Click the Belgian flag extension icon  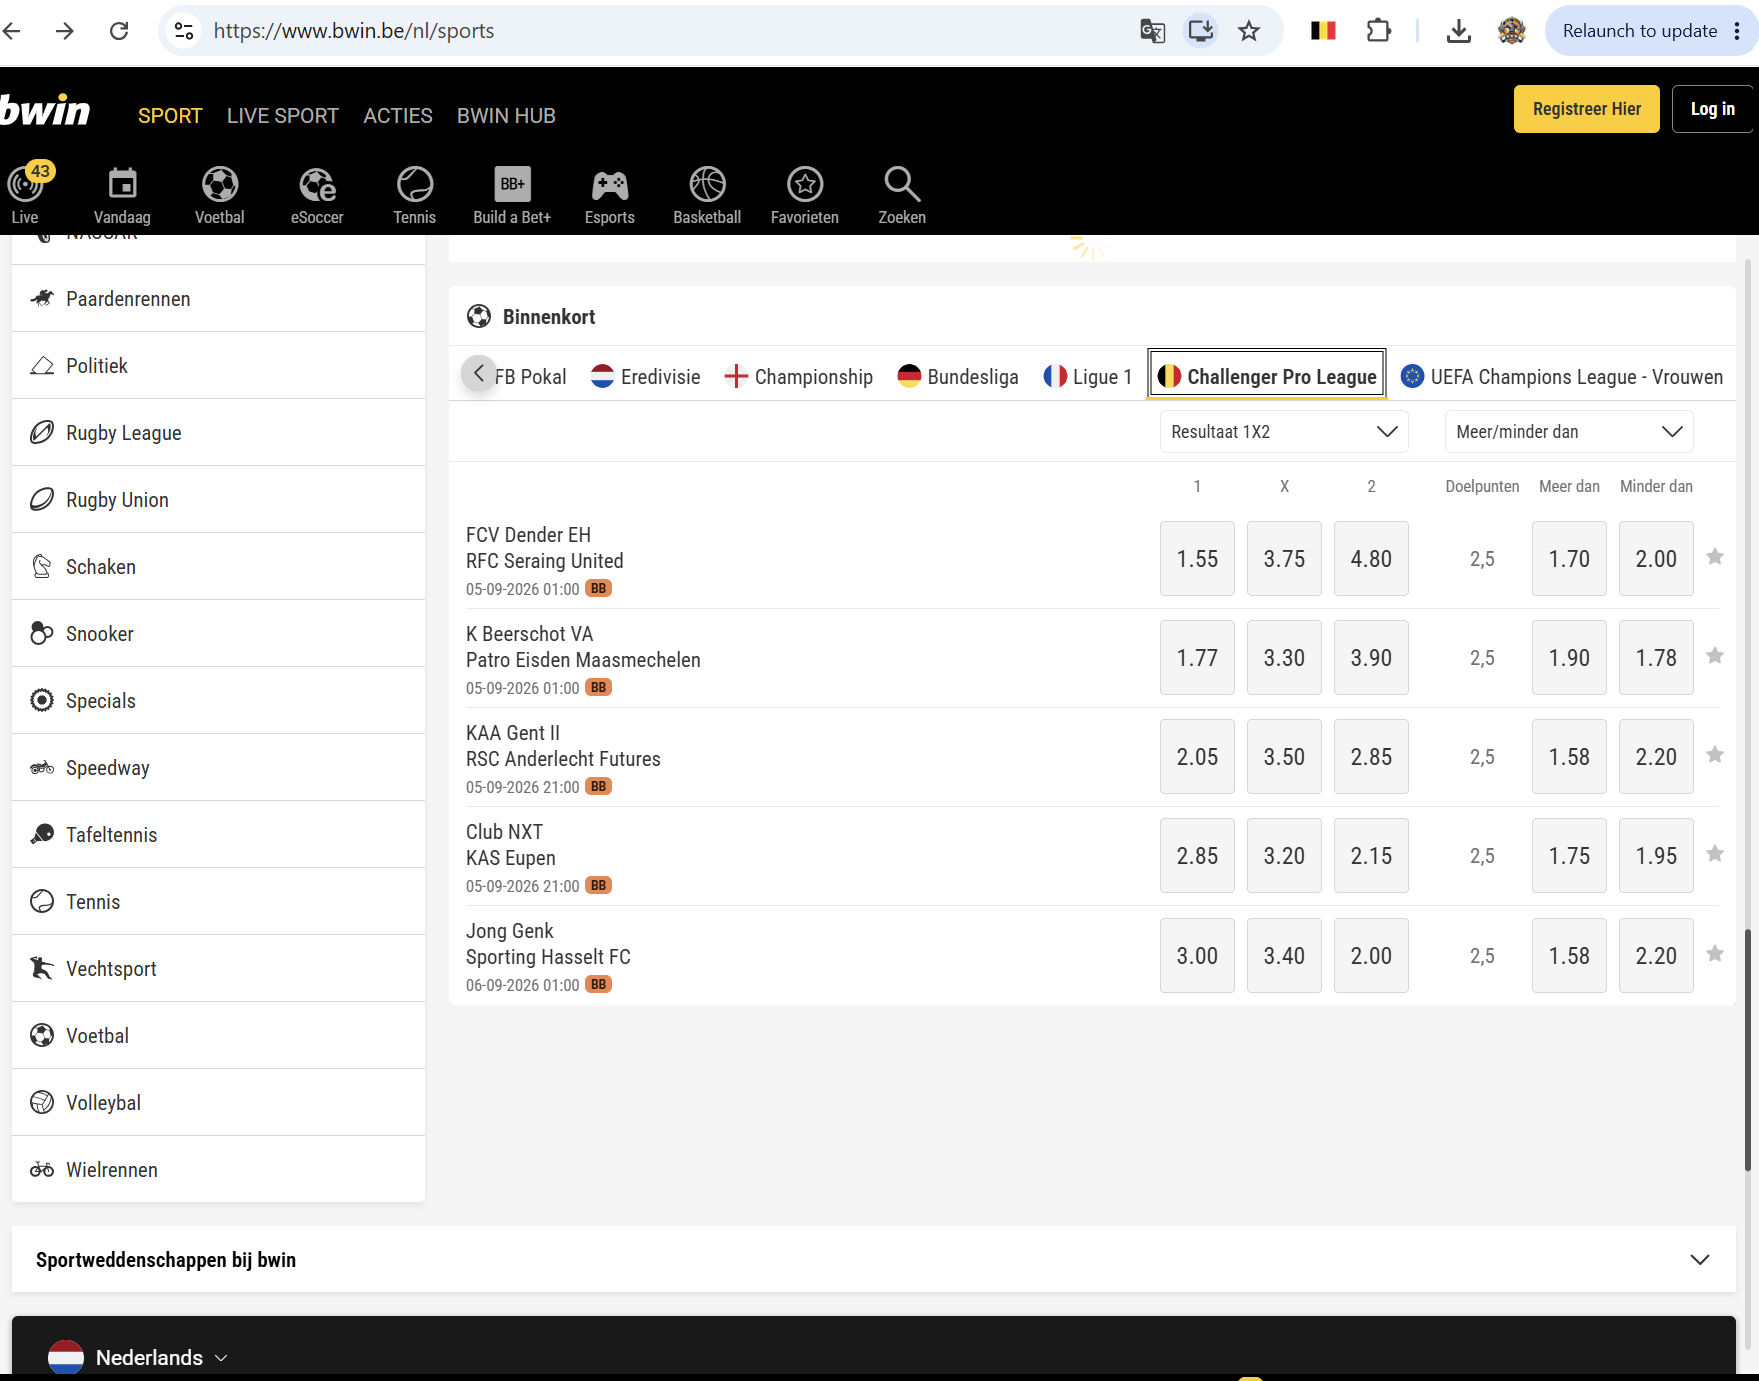(x=1323, y=31)
